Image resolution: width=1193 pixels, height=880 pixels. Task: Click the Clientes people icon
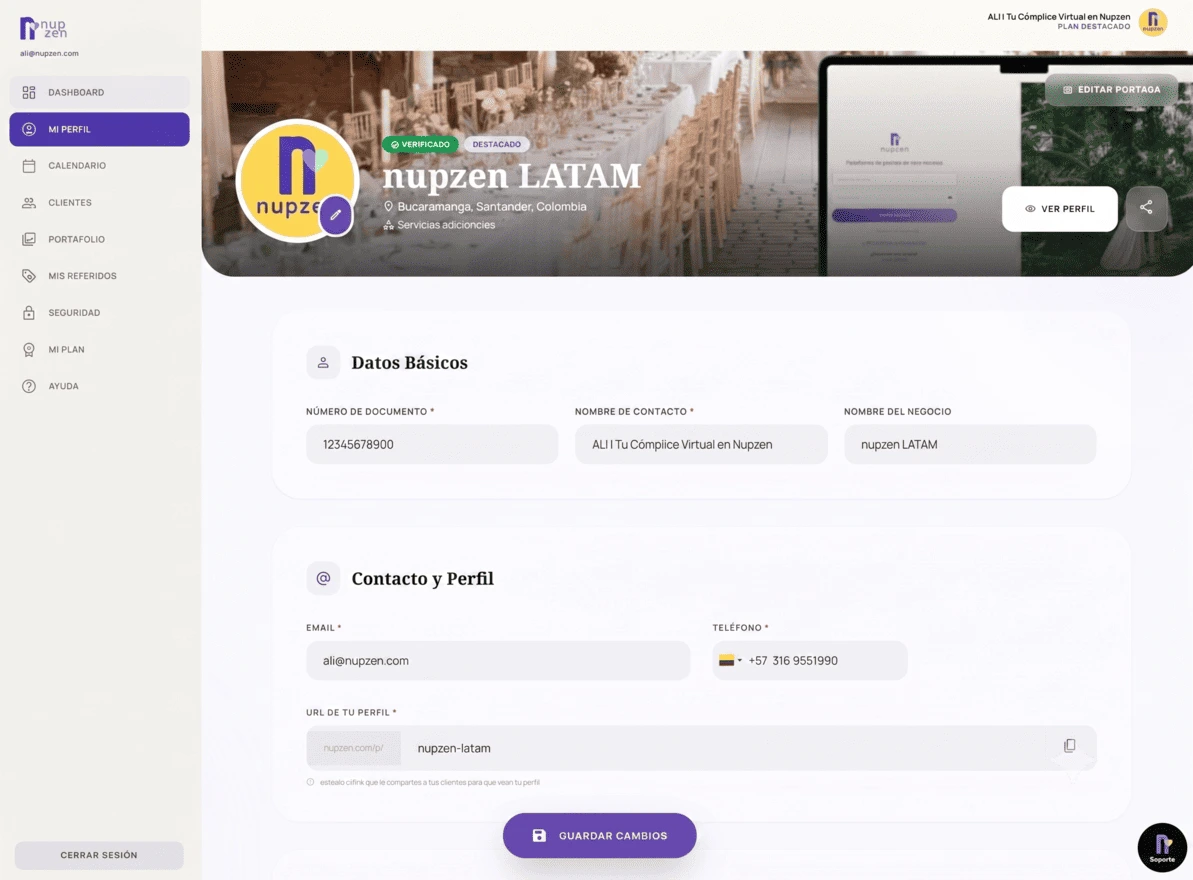tap(29, 202)
